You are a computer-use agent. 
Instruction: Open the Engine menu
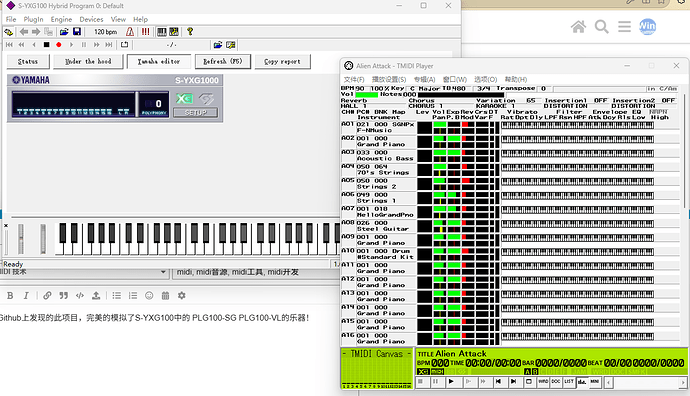[x=61, y=19]
